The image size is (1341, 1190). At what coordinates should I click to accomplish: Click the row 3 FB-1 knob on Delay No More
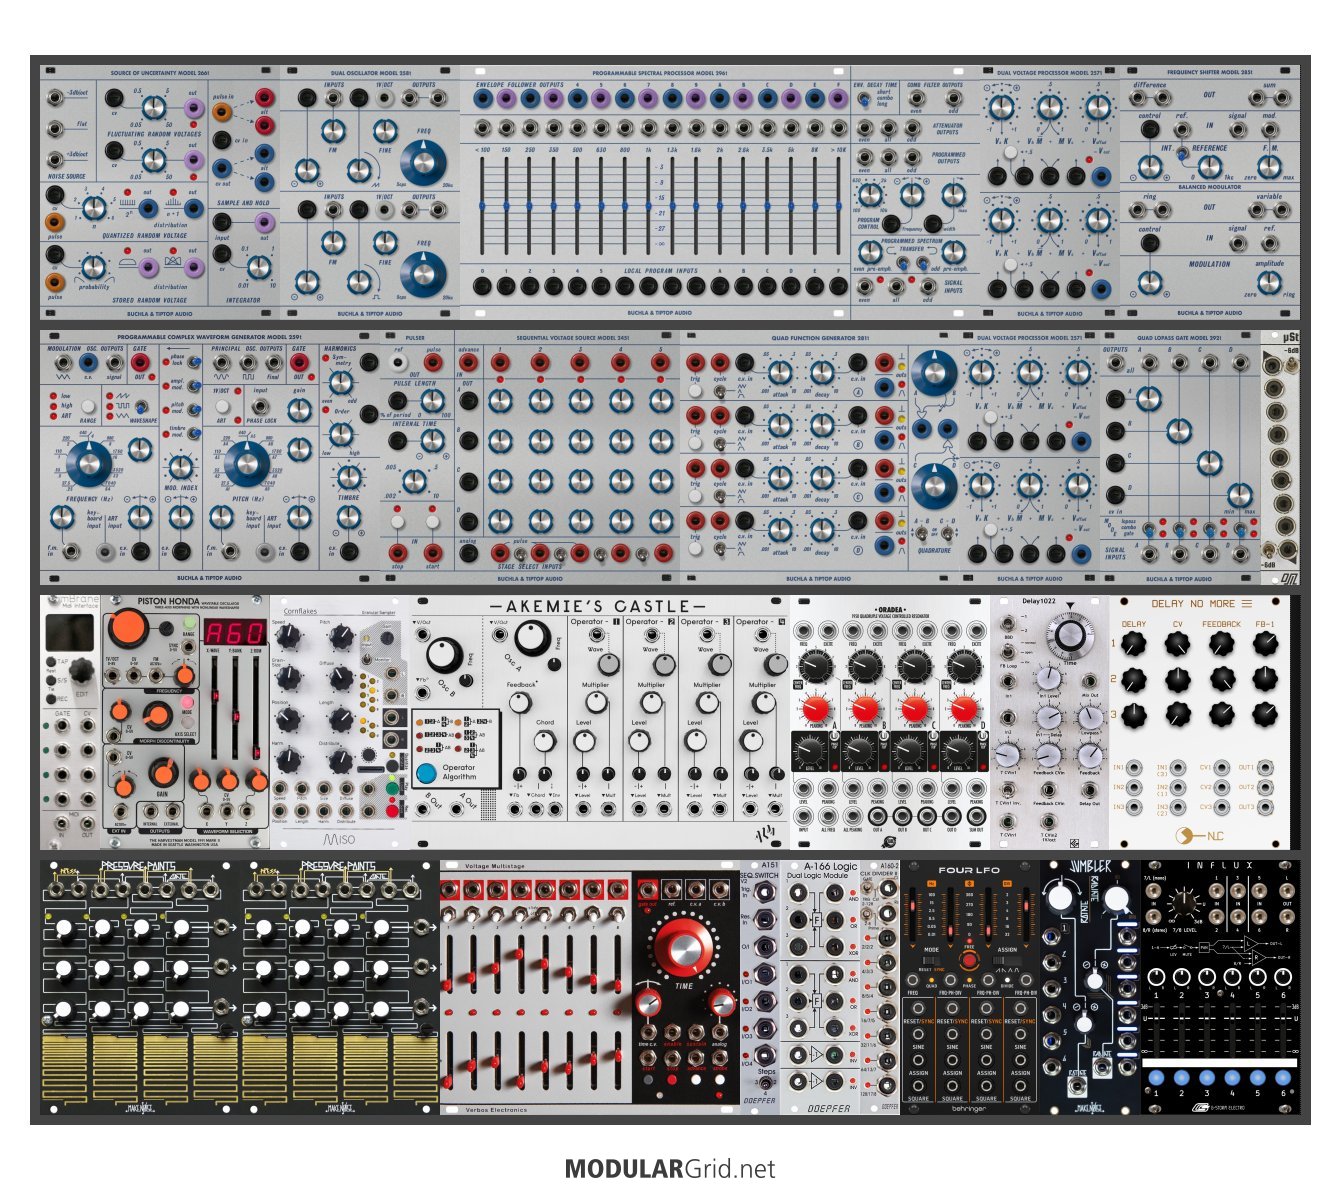tap(1265, 713)
